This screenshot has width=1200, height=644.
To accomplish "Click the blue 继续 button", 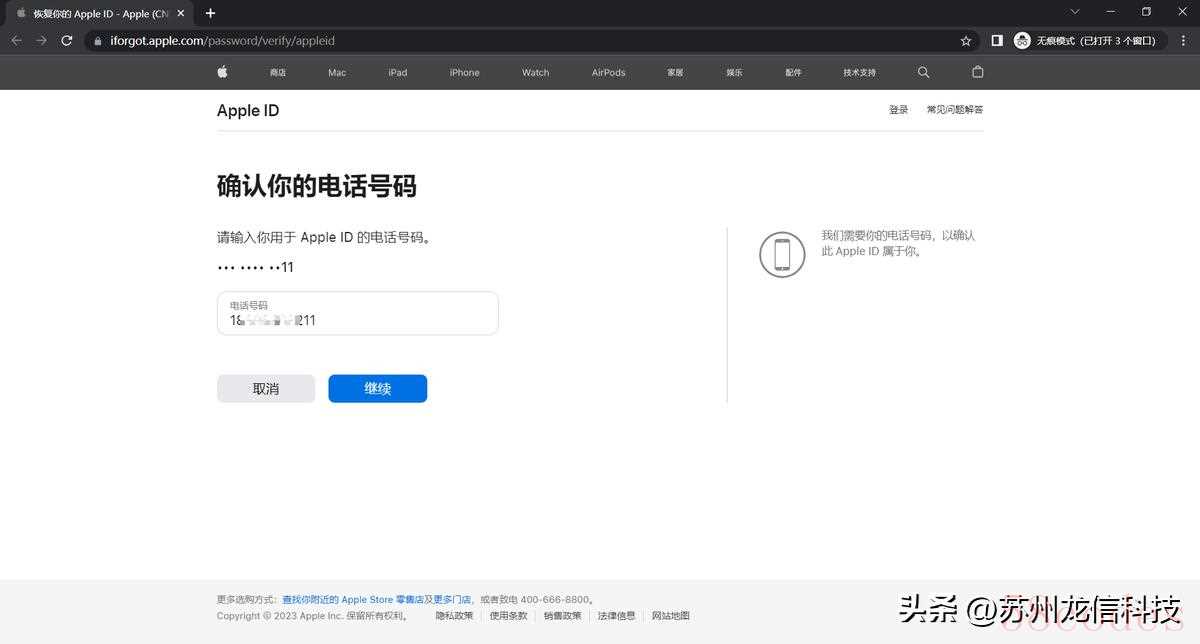I will pos(378,389).
